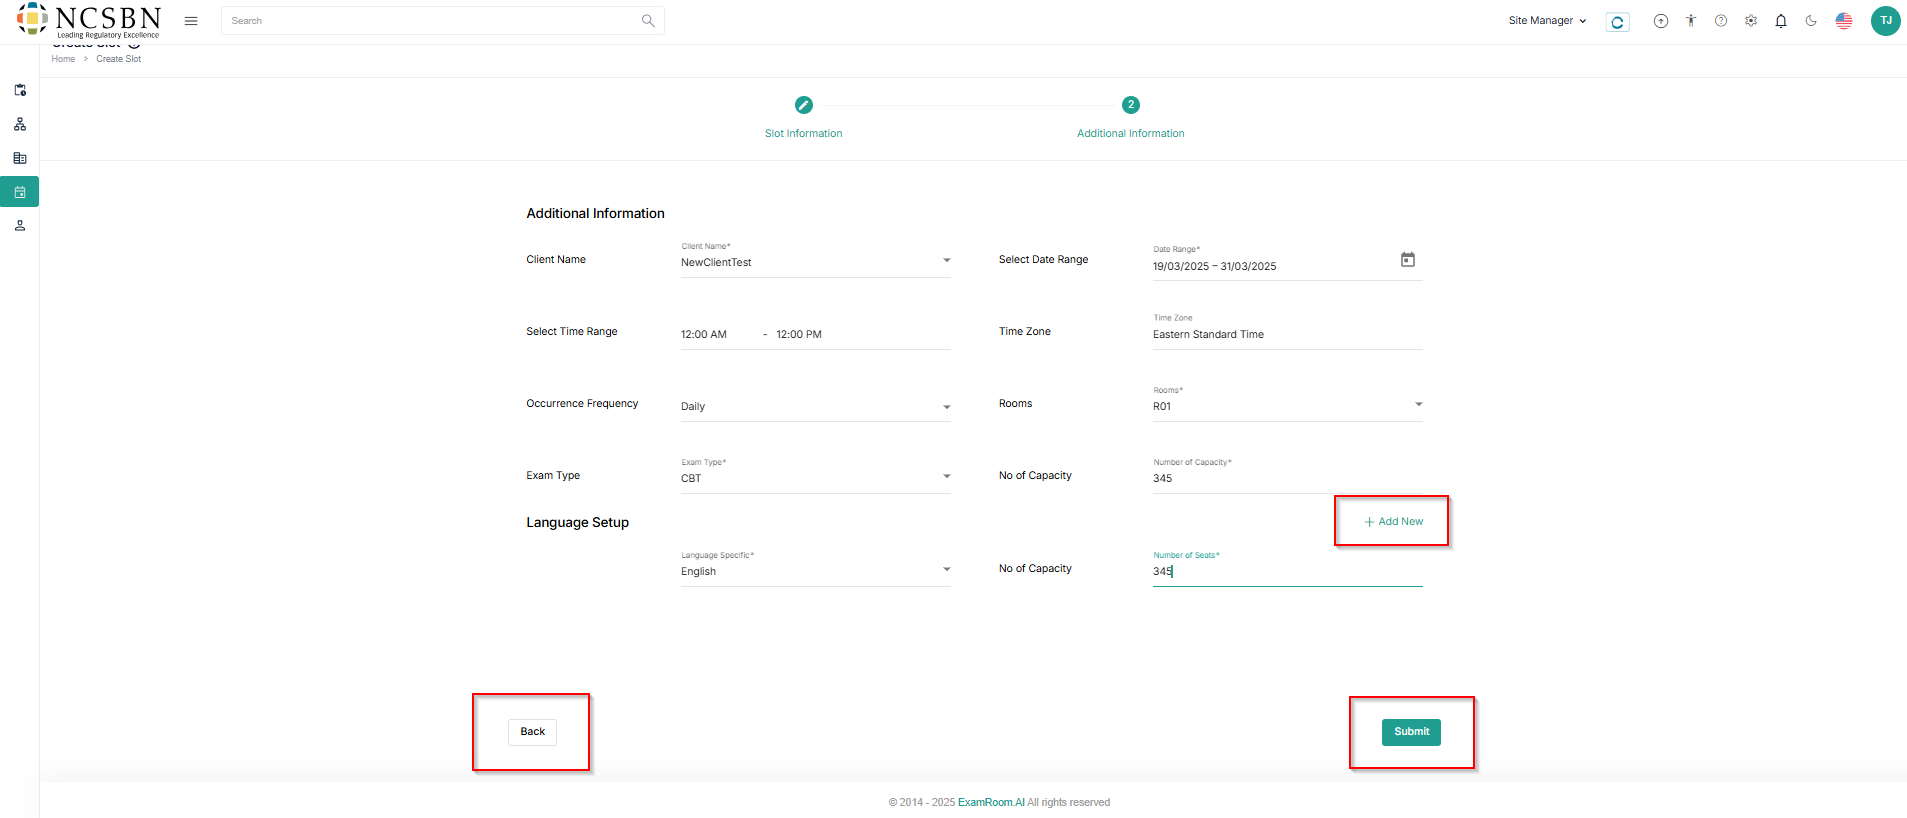
Task: Open the highlighted calendar slot sidebar icon
Action: 20,192
